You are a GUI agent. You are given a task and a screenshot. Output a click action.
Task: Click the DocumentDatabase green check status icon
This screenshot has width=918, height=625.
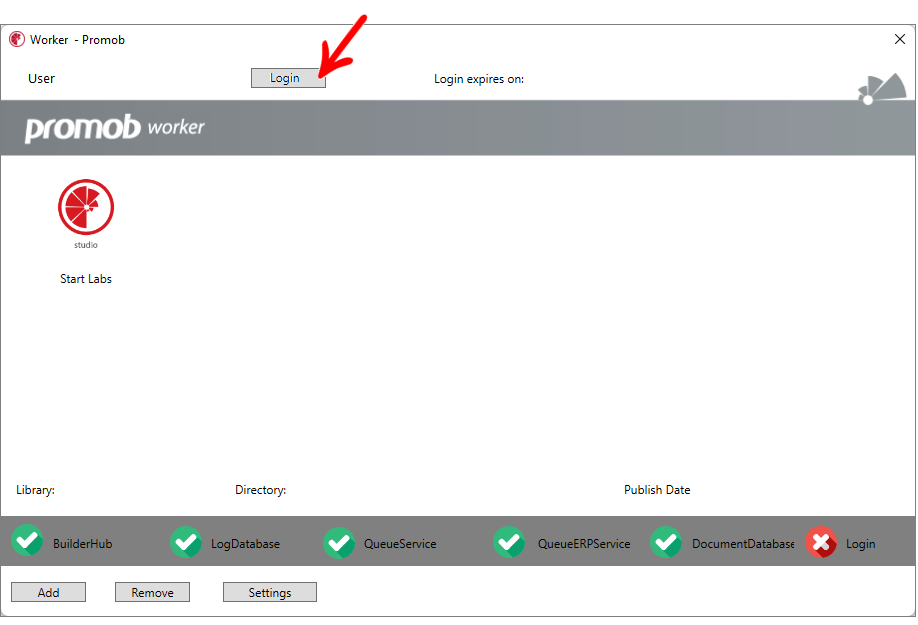666,542
